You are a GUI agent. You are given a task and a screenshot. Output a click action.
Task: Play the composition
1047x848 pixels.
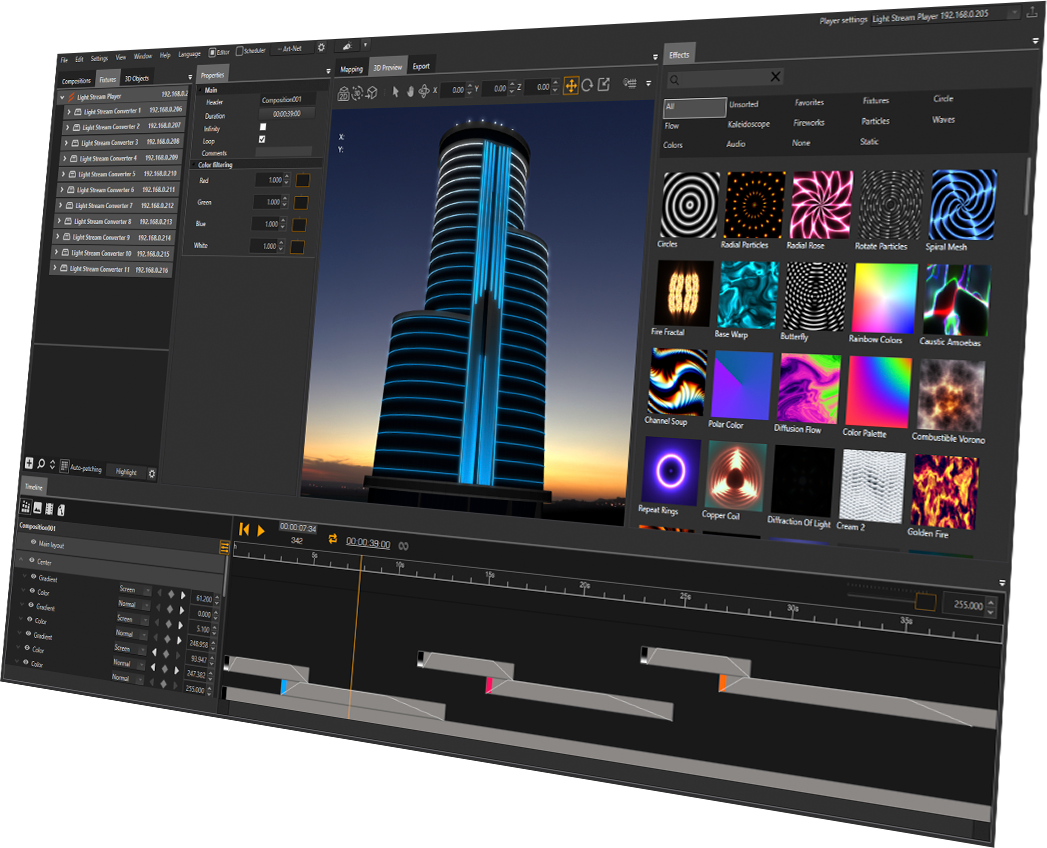[x=261, y=531]
